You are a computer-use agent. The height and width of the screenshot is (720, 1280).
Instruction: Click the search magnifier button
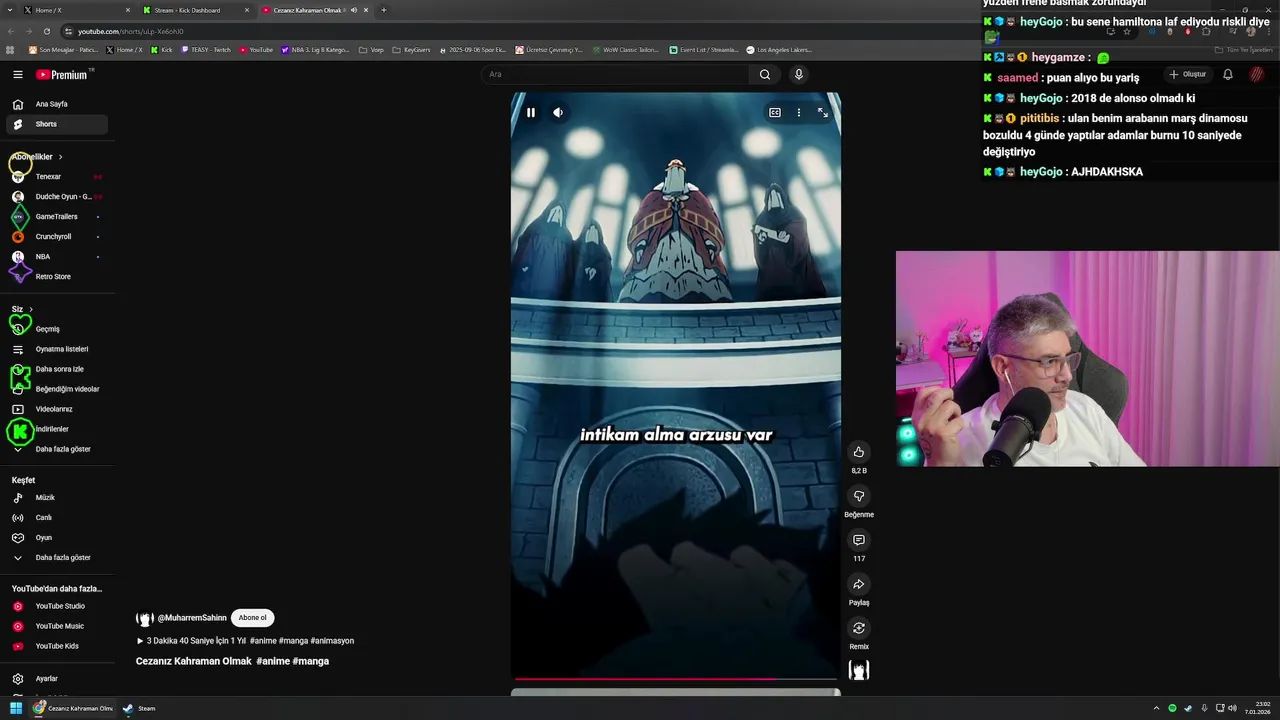click(x=765, y=74)
